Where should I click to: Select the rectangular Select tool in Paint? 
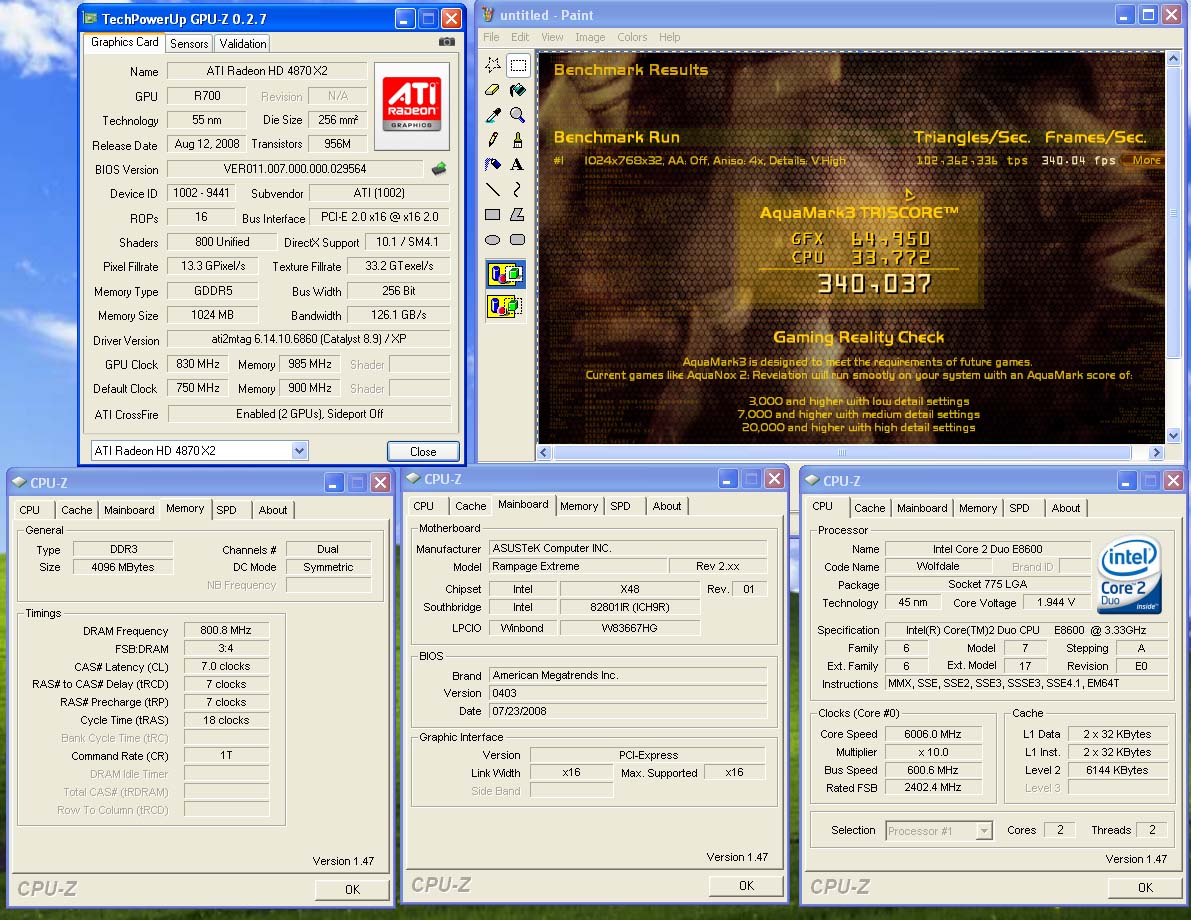[518, 65]
